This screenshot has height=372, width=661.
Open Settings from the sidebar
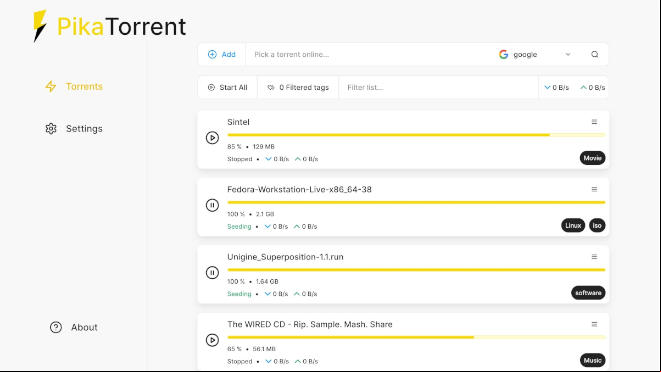tap(74, 129)
